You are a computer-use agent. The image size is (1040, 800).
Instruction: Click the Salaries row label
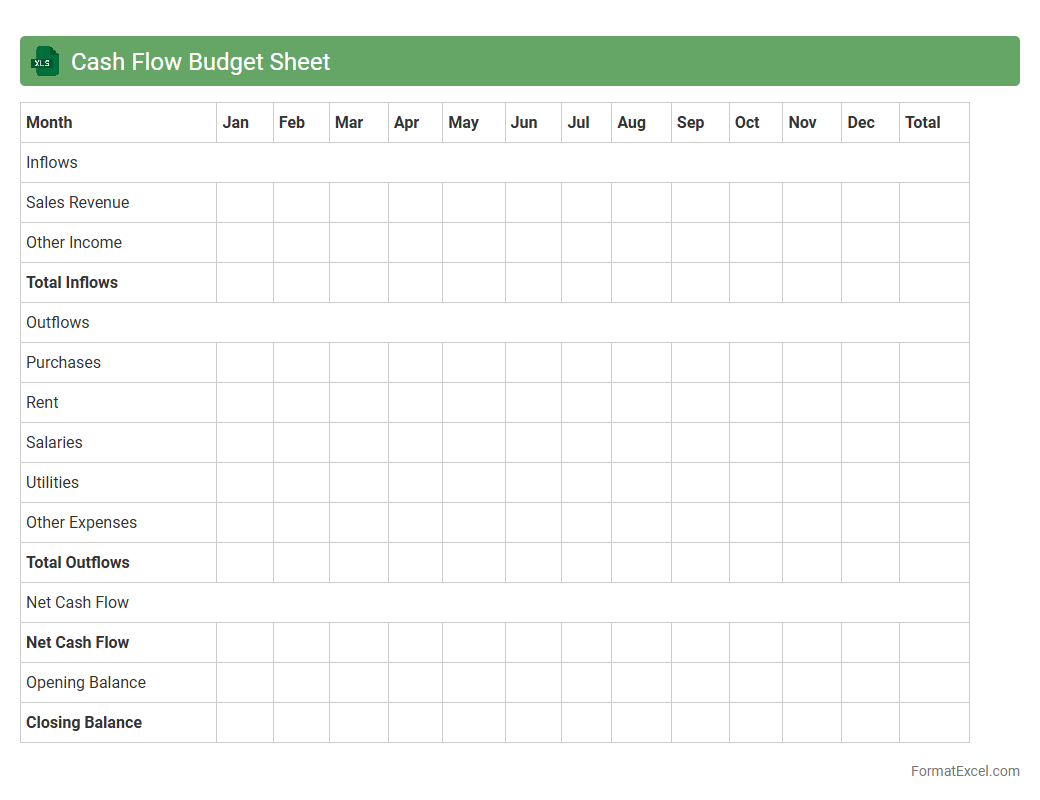[x=55, y=443]
